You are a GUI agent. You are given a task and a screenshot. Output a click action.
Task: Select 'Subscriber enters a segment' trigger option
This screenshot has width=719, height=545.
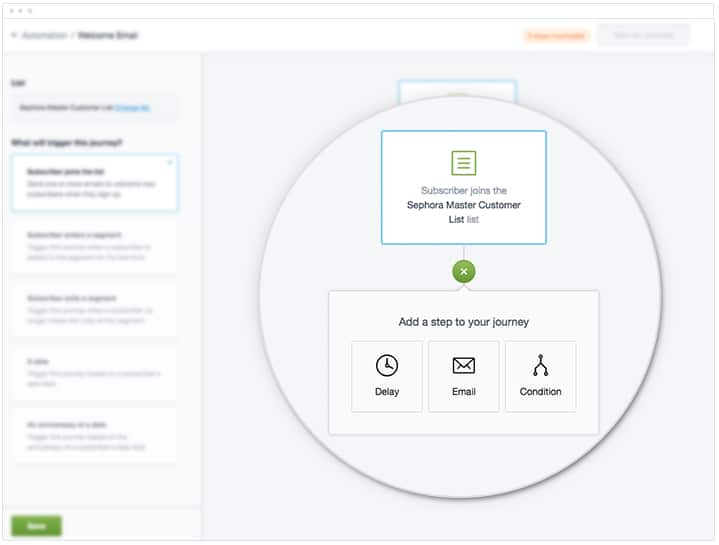[x=94, y=246]
